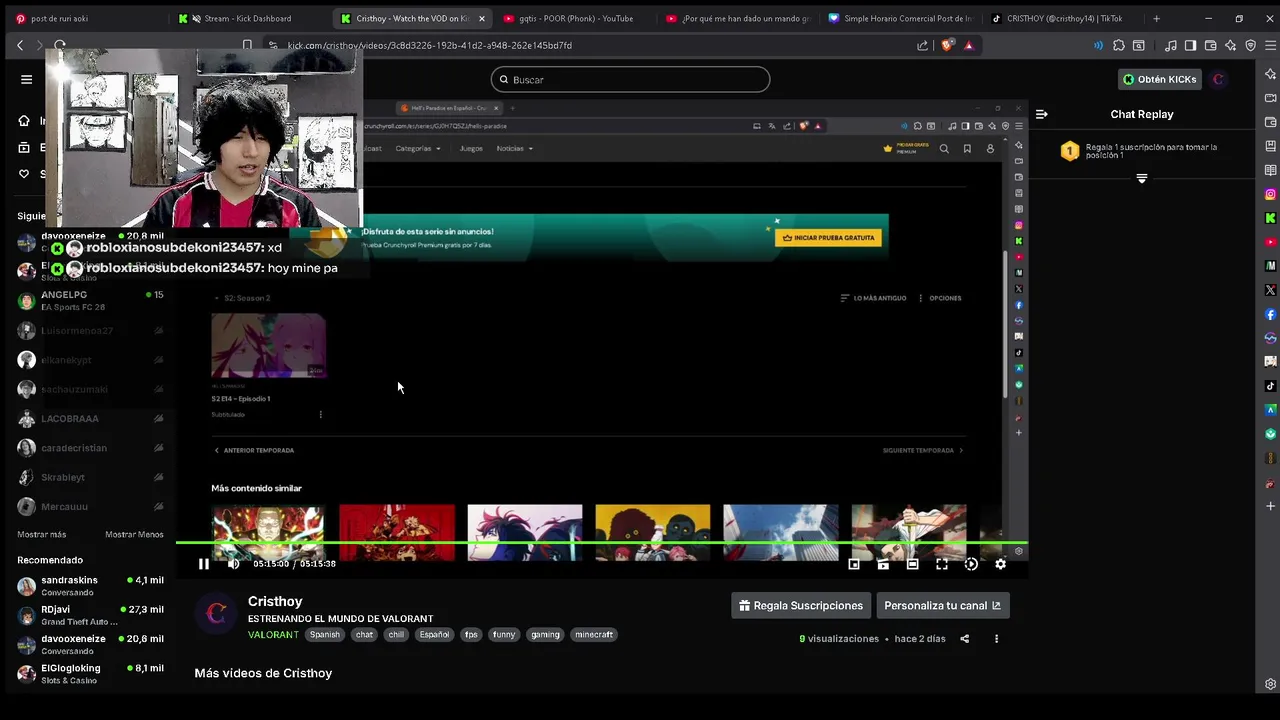
Task: Share the video via share icon
Action: (965, 639)
